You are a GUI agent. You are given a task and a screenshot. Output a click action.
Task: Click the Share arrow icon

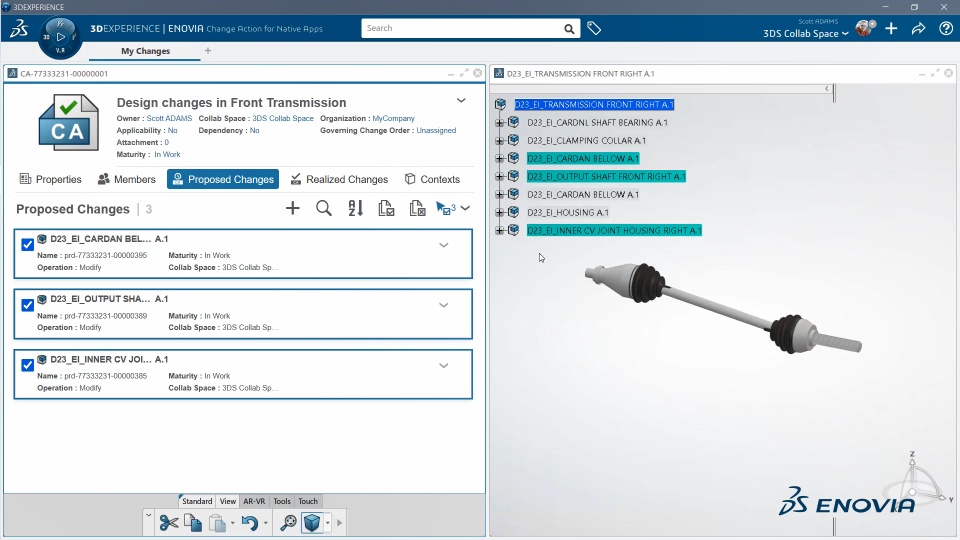[918, 28]
